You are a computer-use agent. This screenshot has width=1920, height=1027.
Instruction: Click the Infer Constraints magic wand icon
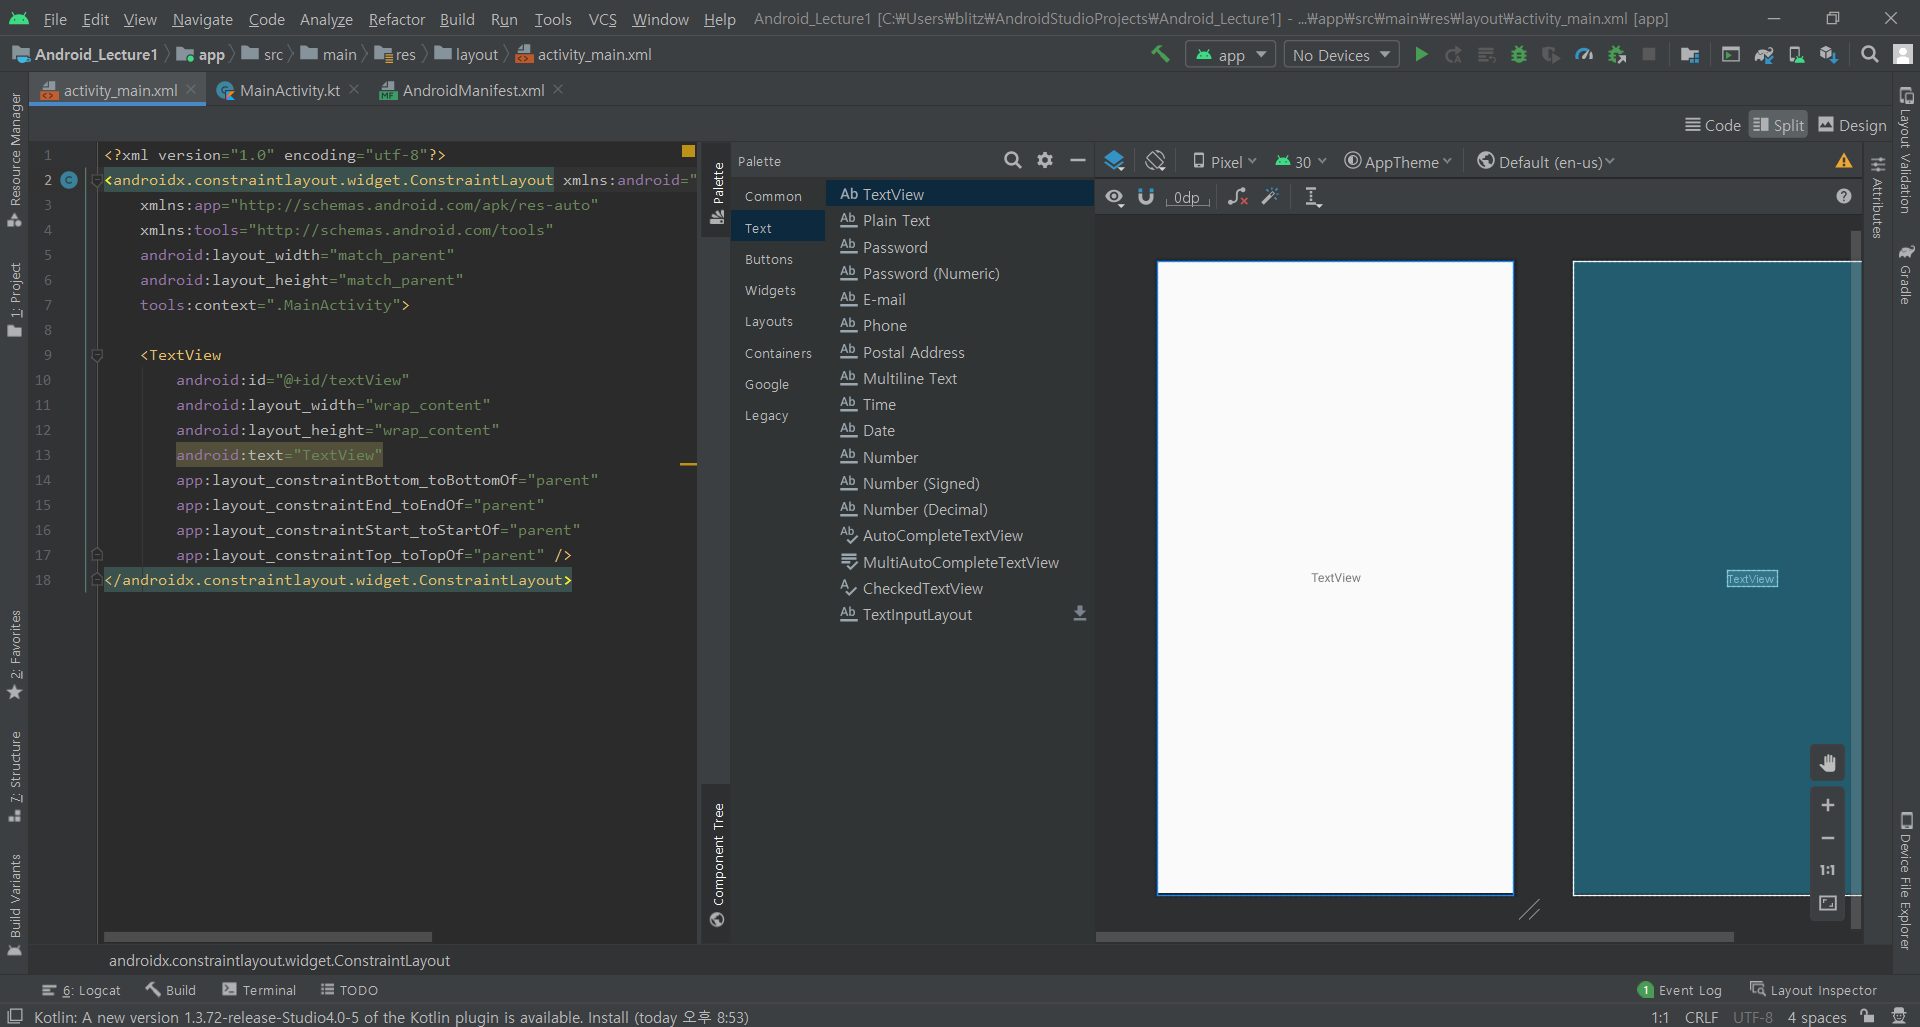click(x=1270, y=197)
